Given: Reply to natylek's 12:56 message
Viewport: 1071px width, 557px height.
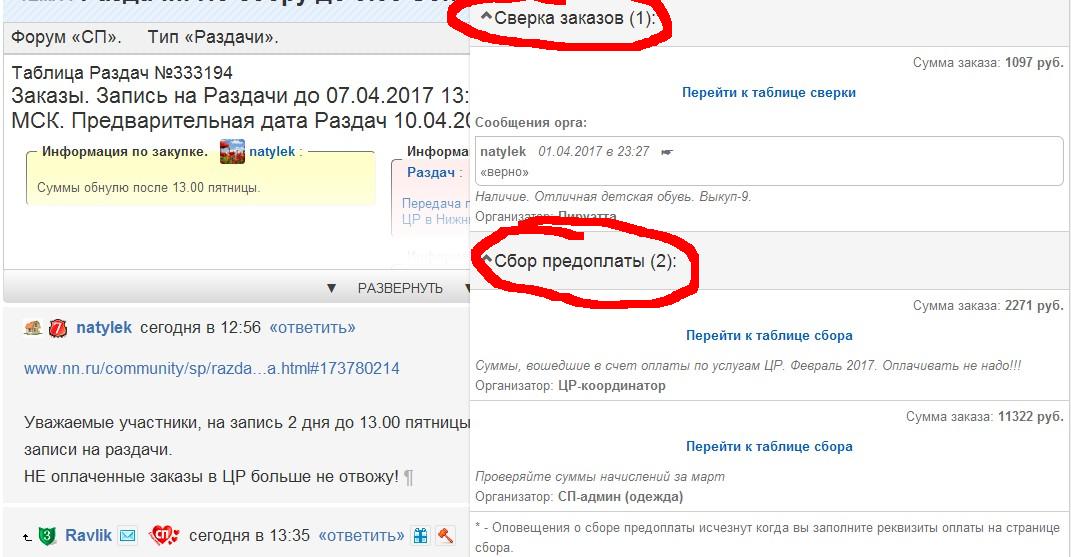Looking at the screenshot, I should 312,327.
